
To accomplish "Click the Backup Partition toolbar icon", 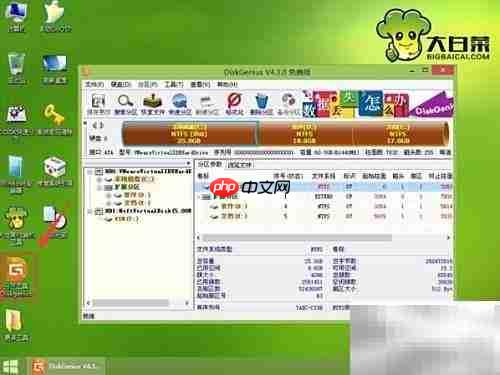I will click(x=289, y=104).
